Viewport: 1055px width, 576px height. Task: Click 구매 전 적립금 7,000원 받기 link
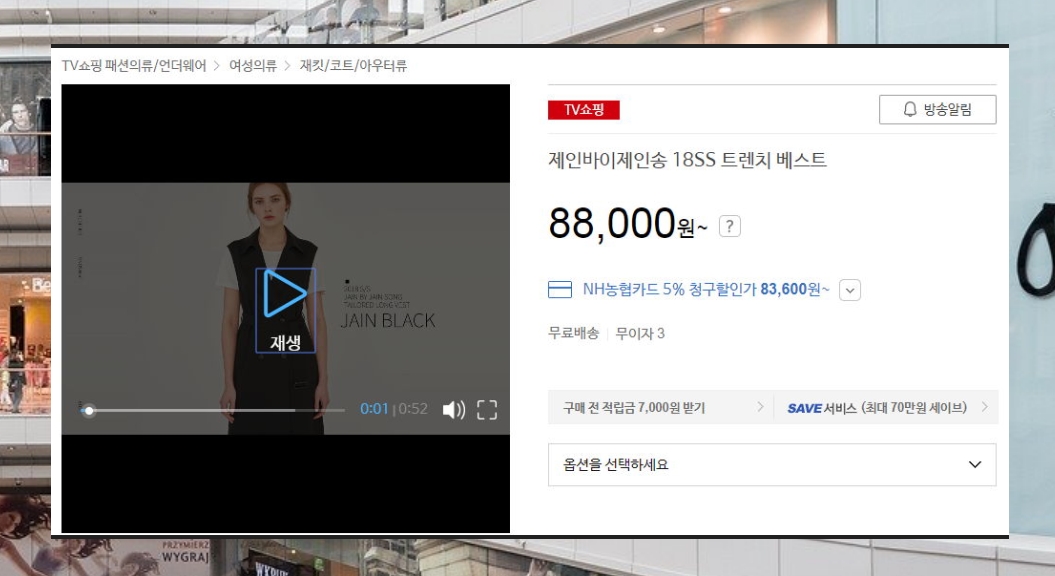(660, 407)
